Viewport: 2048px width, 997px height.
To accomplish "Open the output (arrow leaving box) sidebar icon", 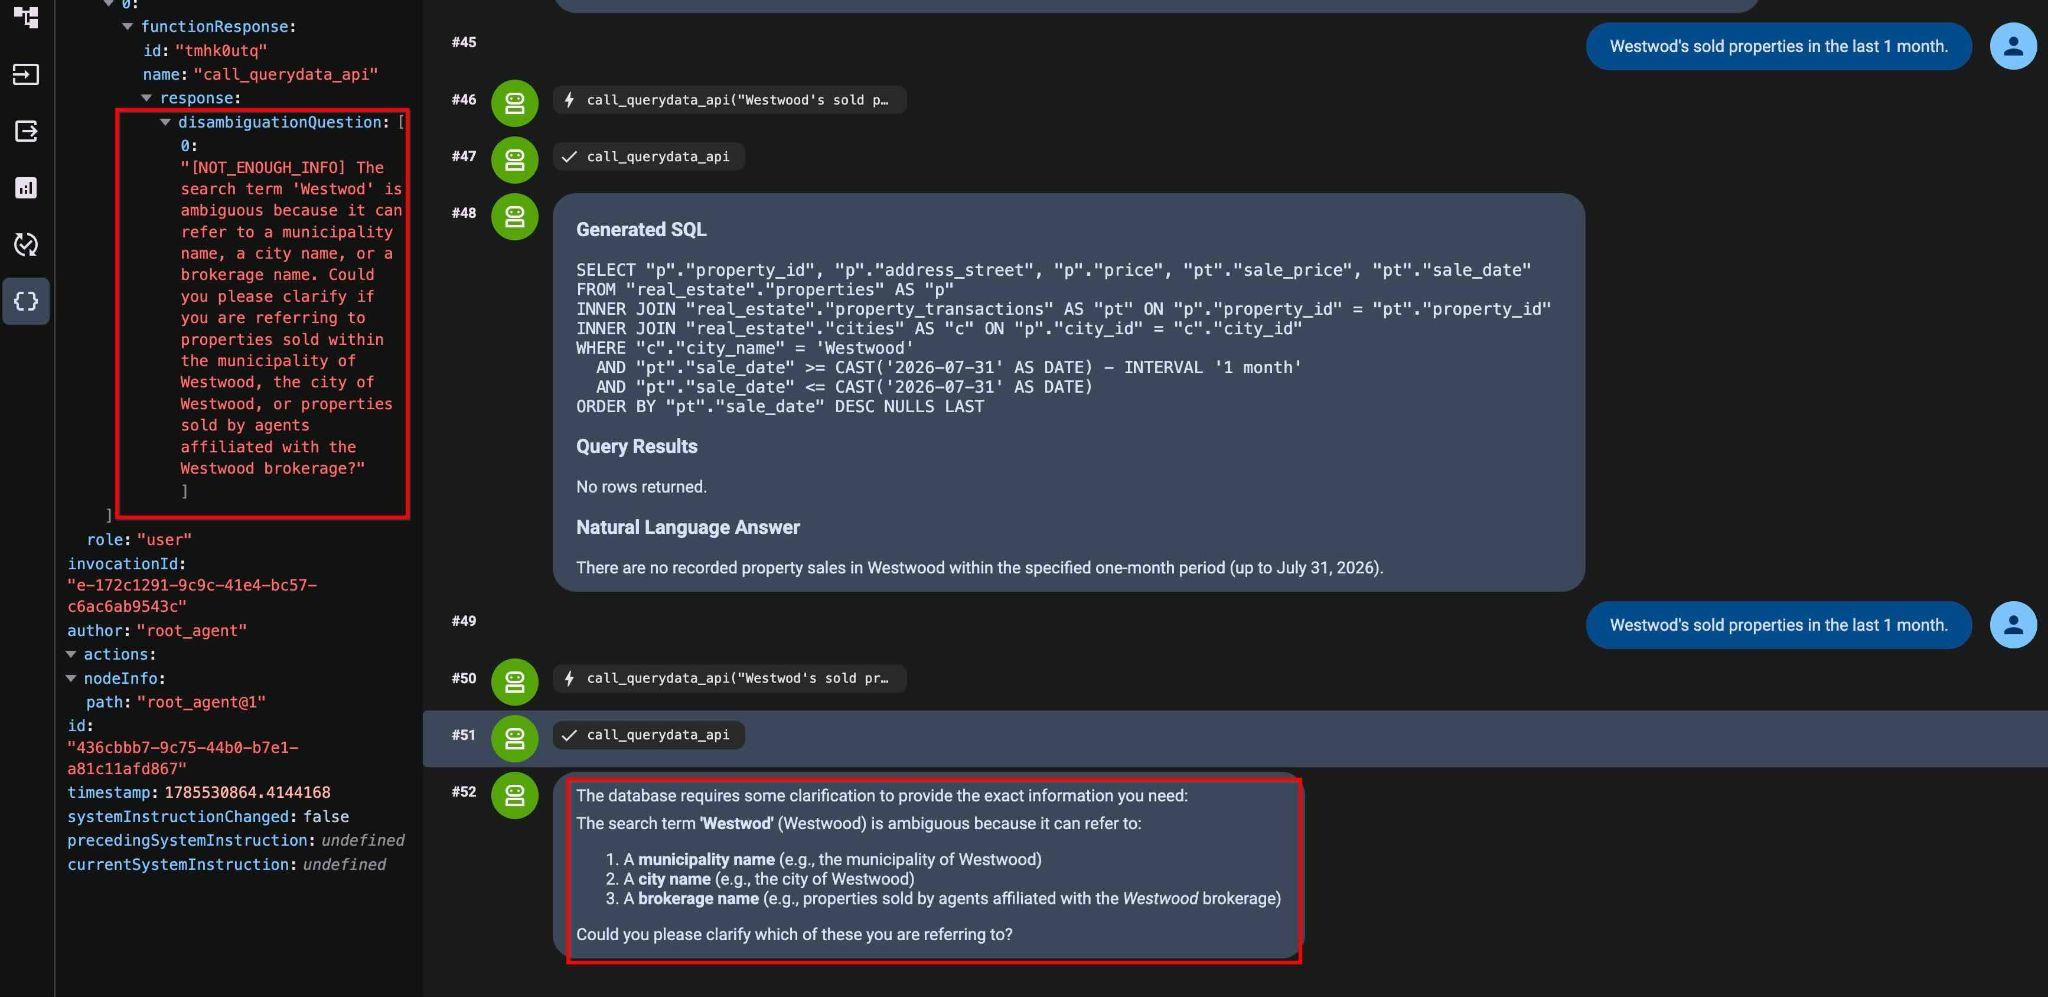I will [26, 131].
